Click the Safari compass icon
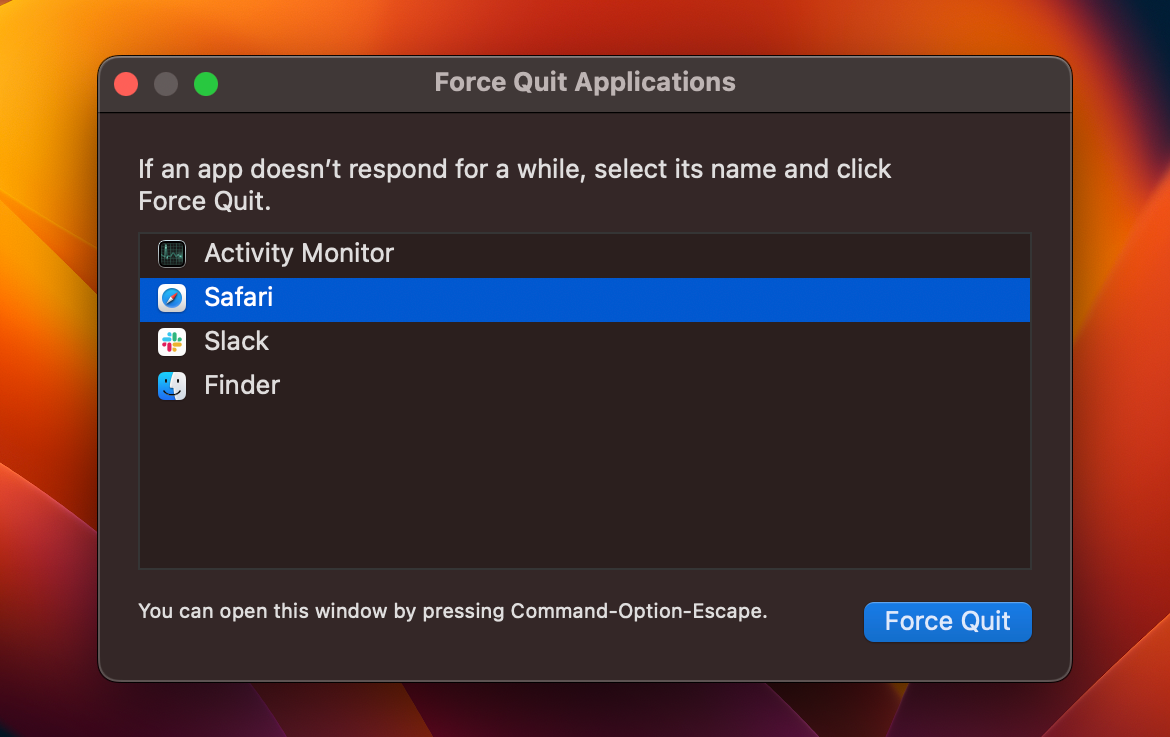The height and width of the screenshot is (737, 1170). click(171, 297)
